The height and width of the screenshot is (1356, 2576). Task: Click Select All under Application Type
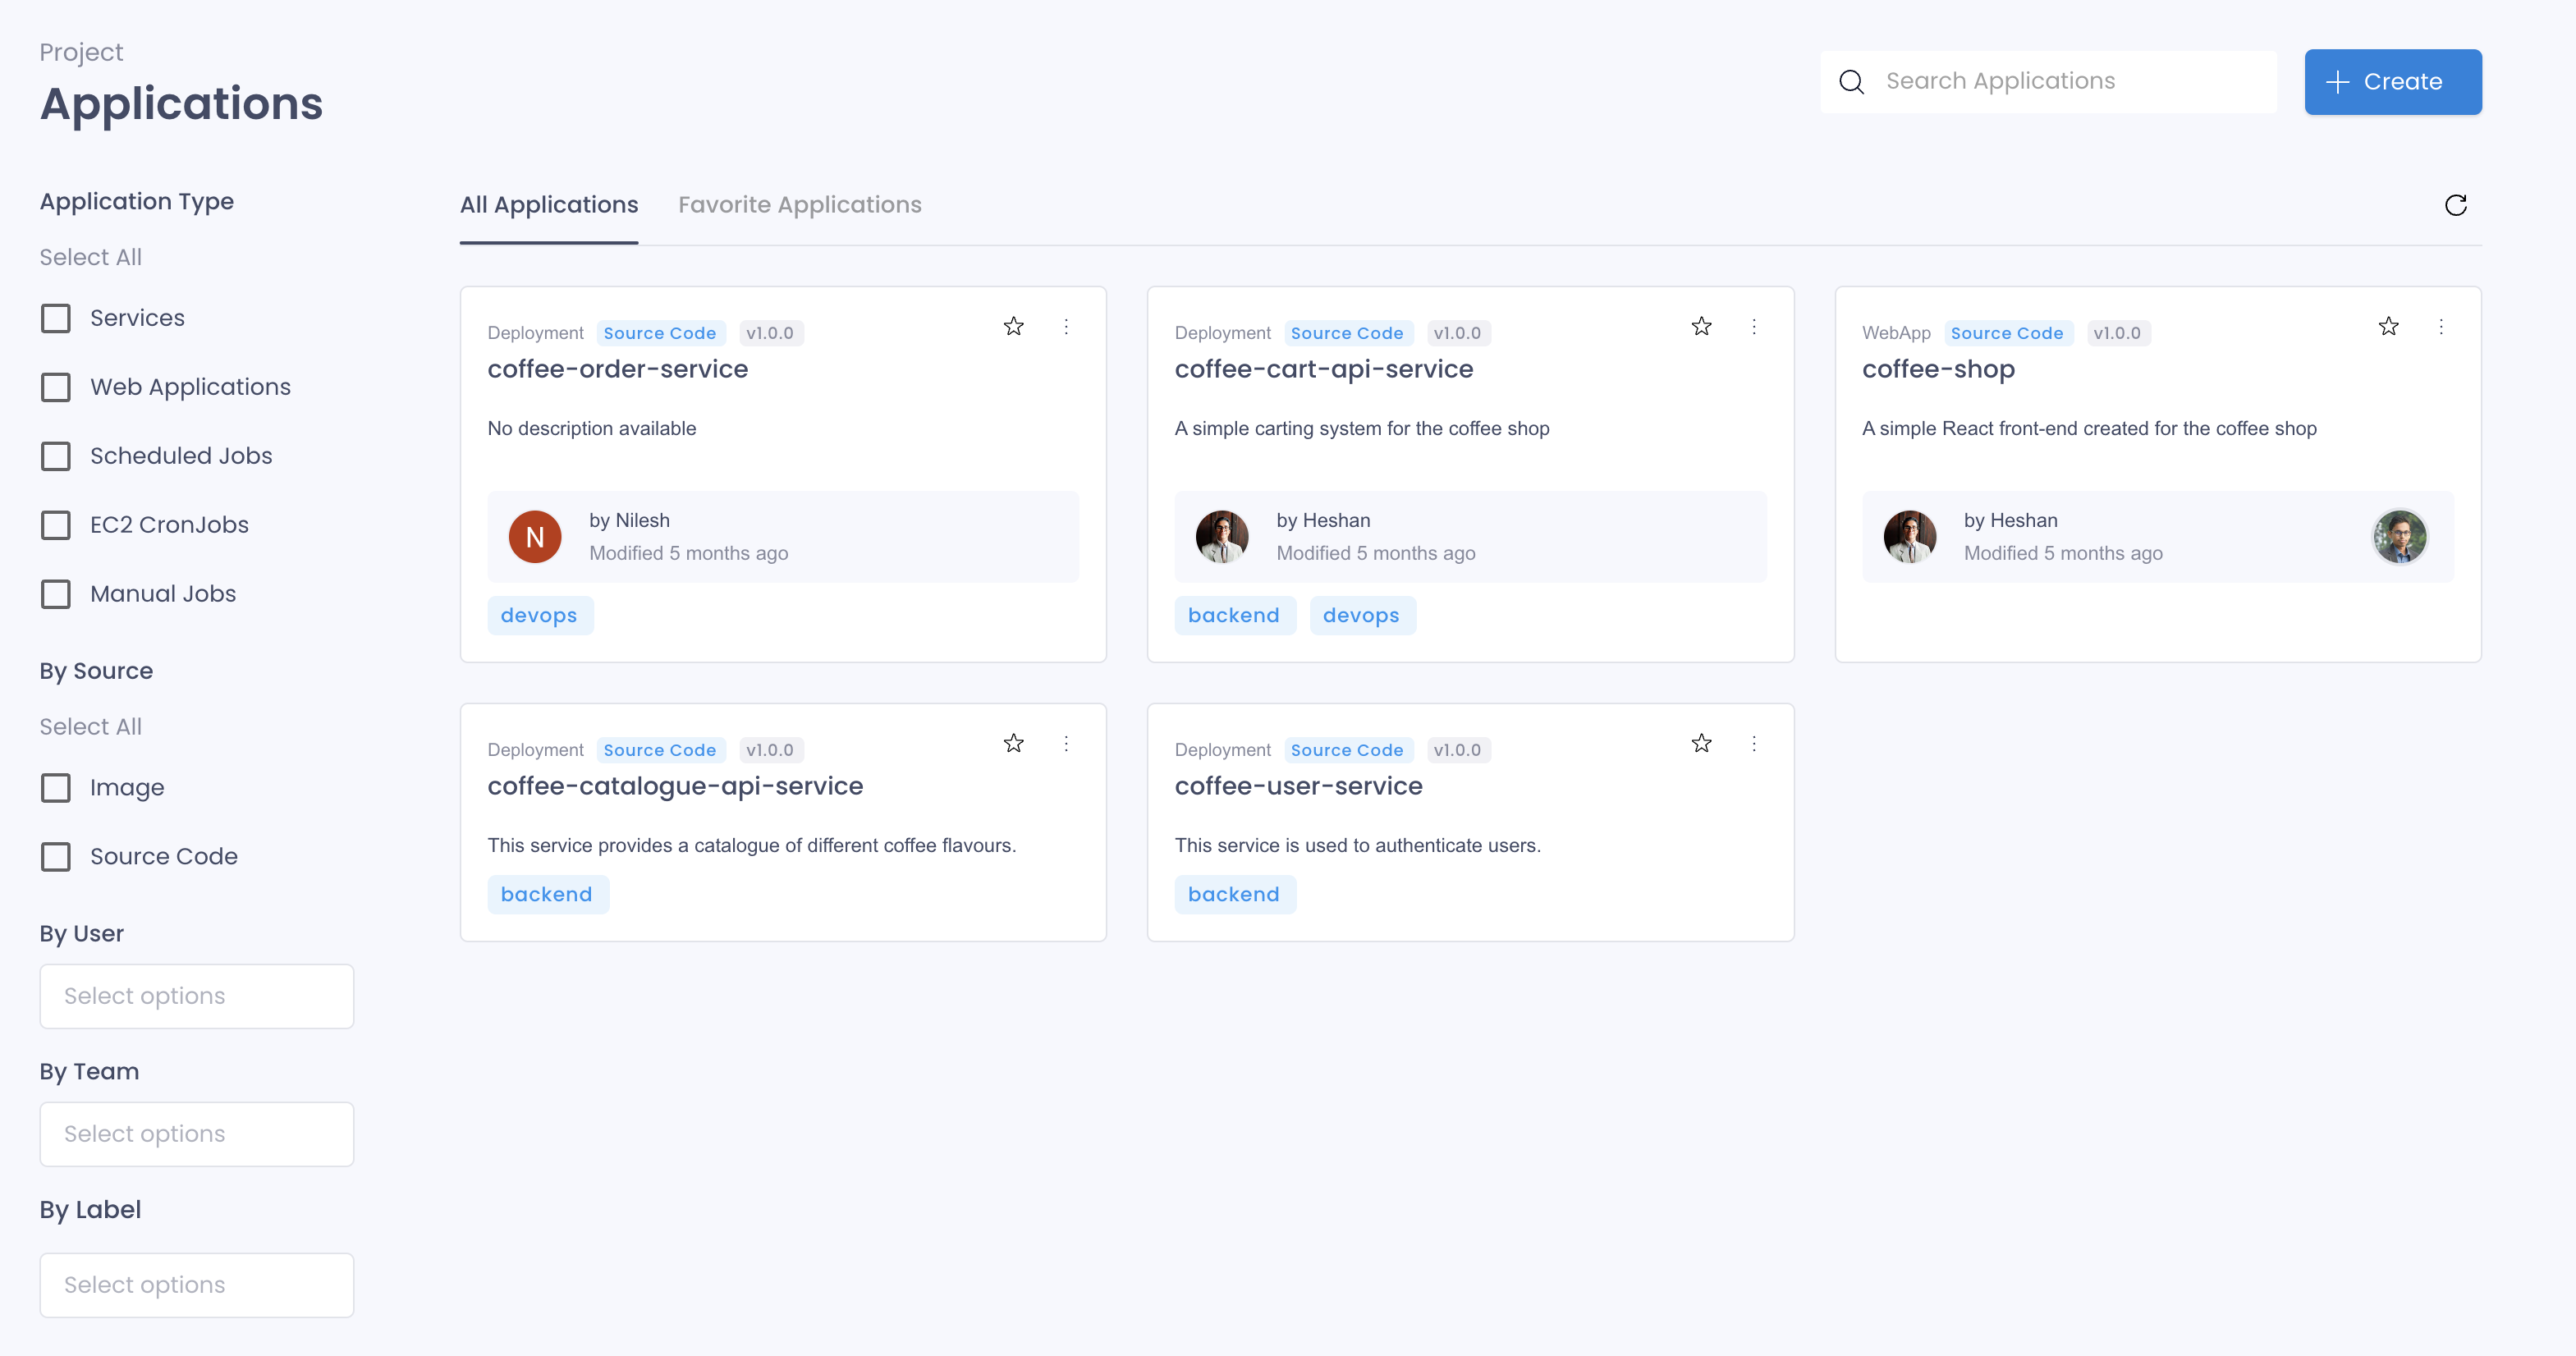click(x=91, y=257)
